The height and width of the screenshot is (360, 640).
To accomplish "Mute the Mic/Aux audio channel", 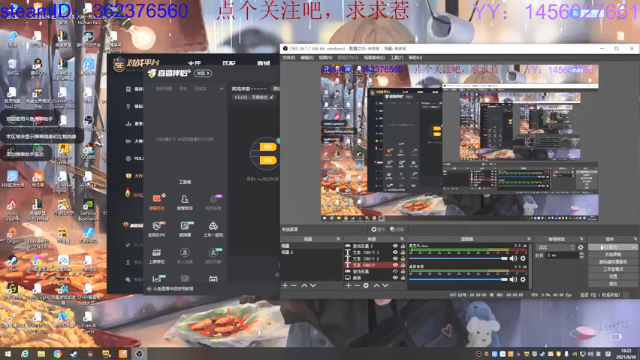I will (513, 258).
